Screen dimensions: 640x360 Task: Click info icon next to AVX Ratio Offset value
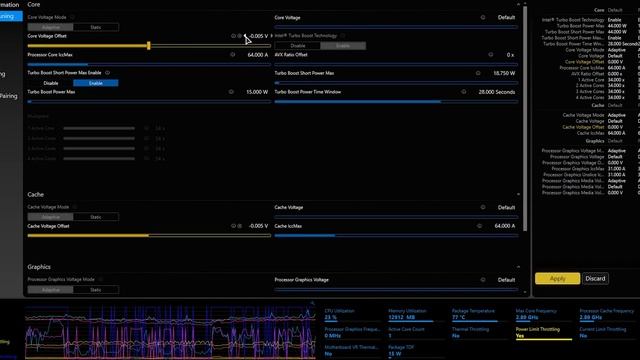pyautogui.click(x=491, y=54)
